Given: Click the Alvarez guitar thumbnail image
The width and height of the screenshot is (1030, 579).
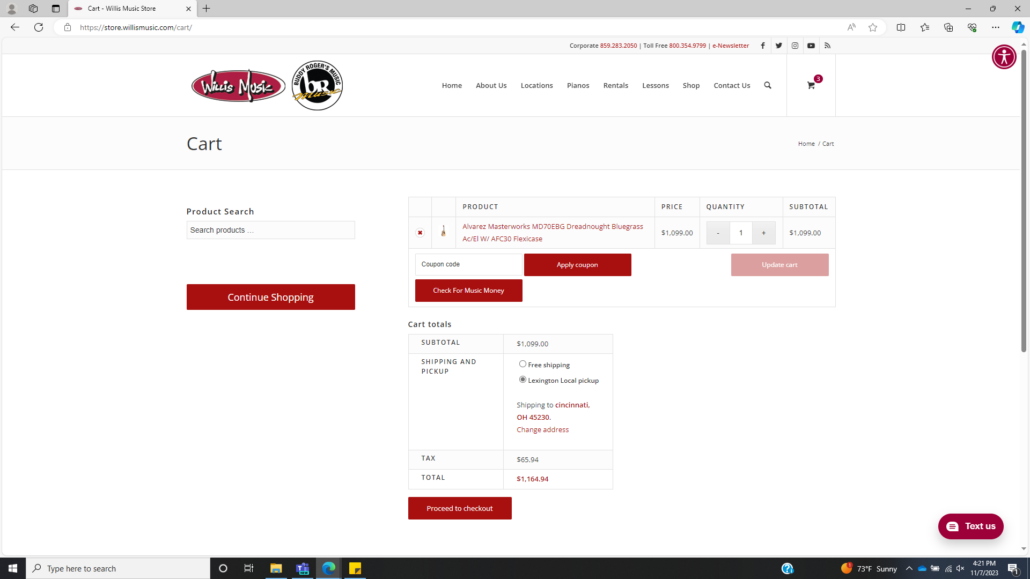Looking at the screenshot, I should pos(443,231).
